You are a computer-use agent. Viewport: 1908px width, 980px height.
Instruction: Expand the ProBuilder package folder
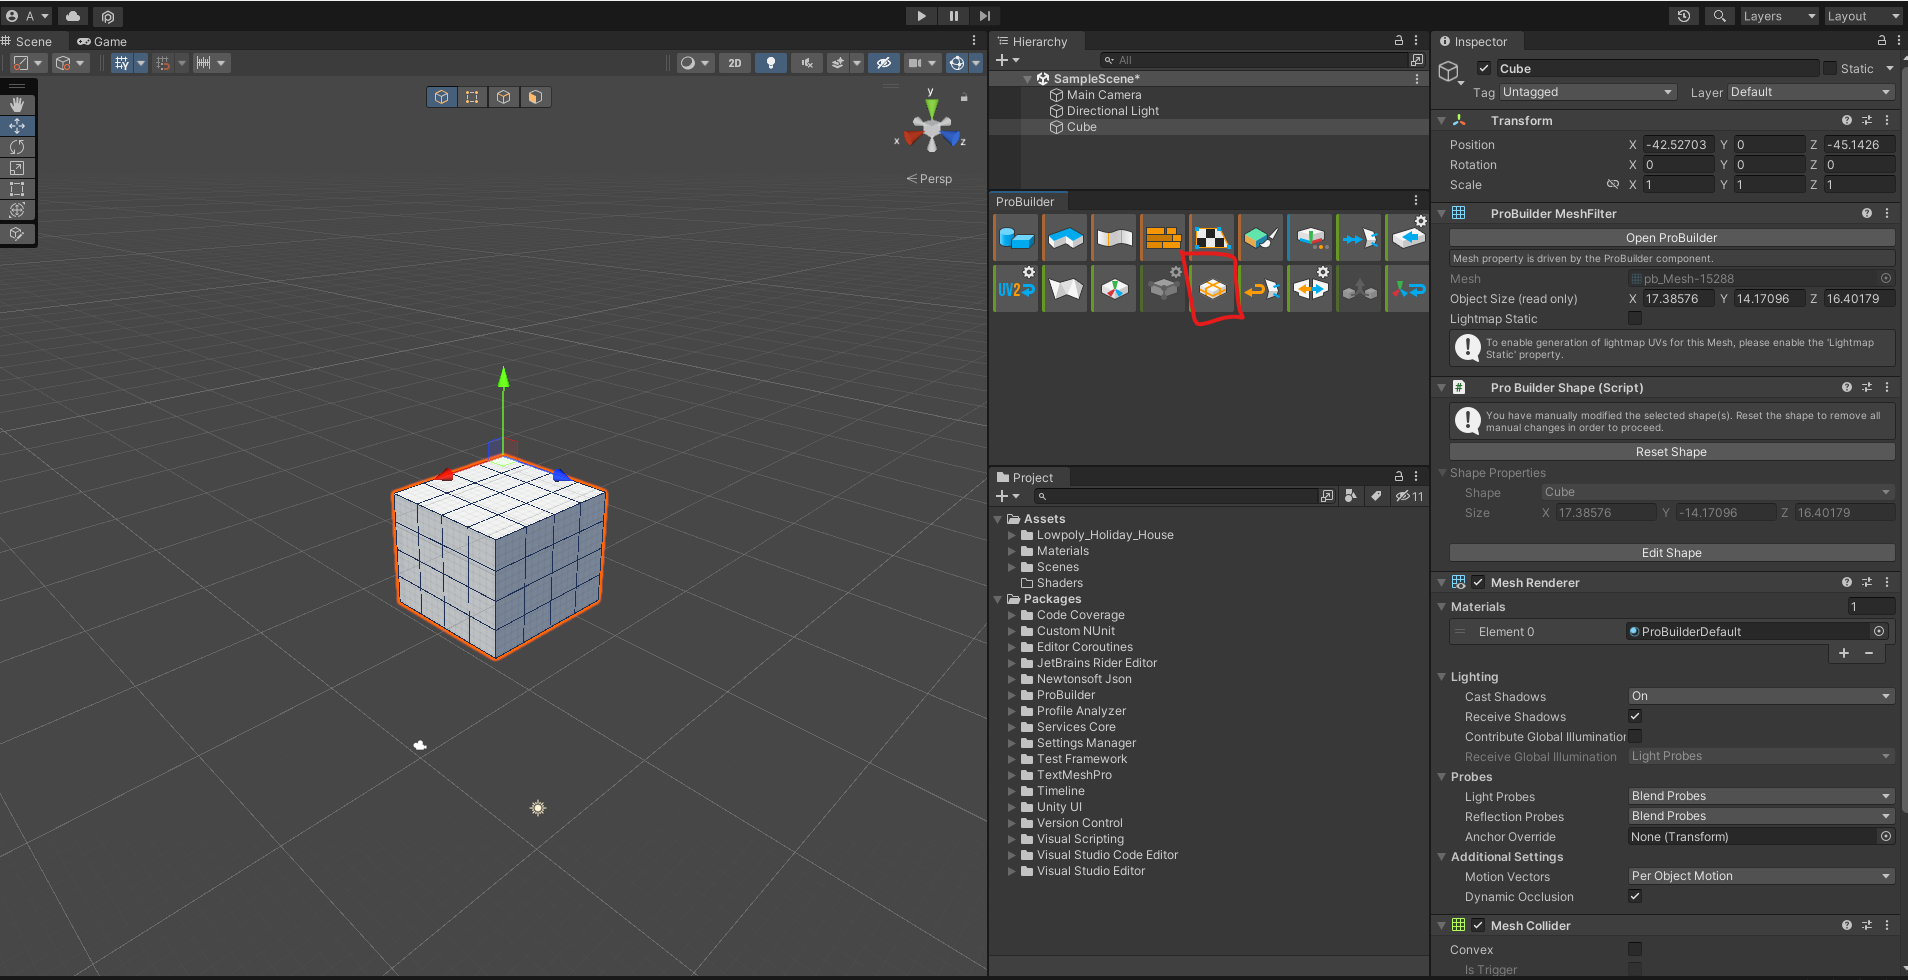pos(1012,695)
